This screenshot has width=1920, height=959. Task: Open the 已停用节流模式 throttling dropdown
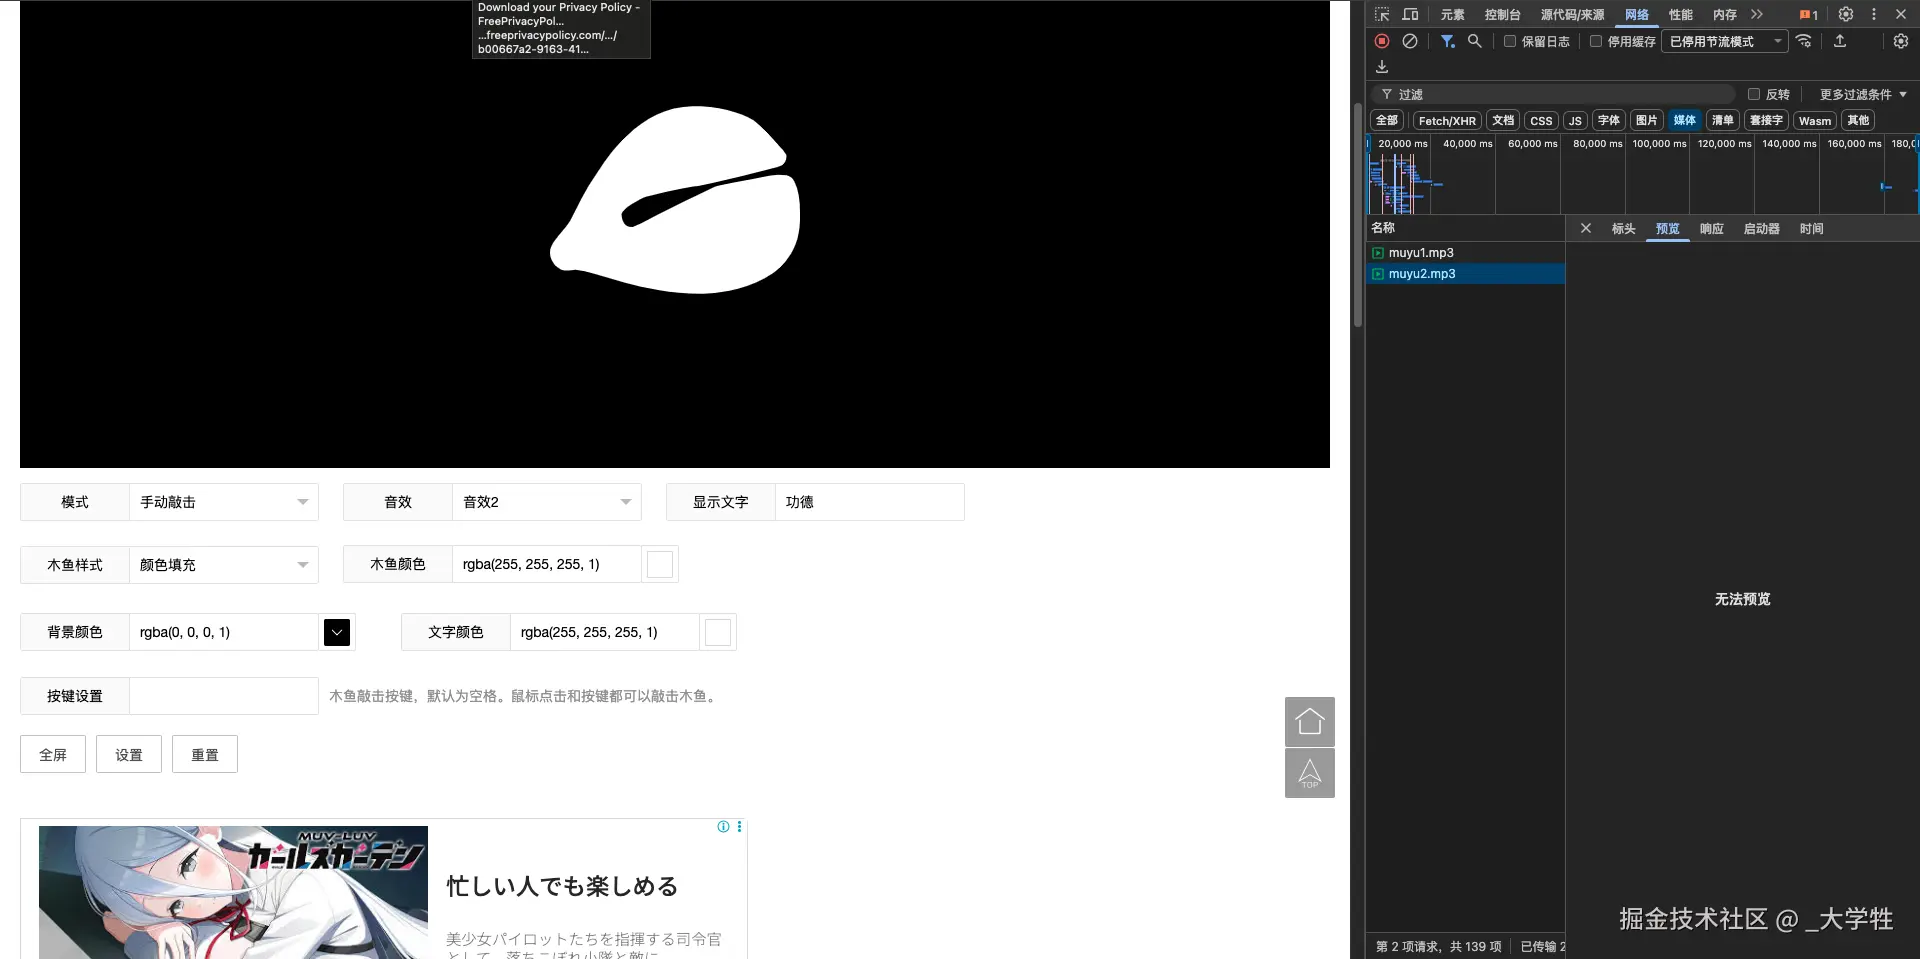tap(1723, 41)
